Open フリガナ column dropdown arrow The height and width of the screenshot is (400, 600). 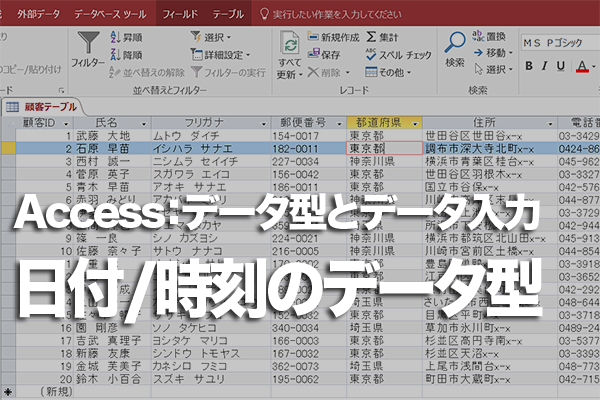pos(263,124)
